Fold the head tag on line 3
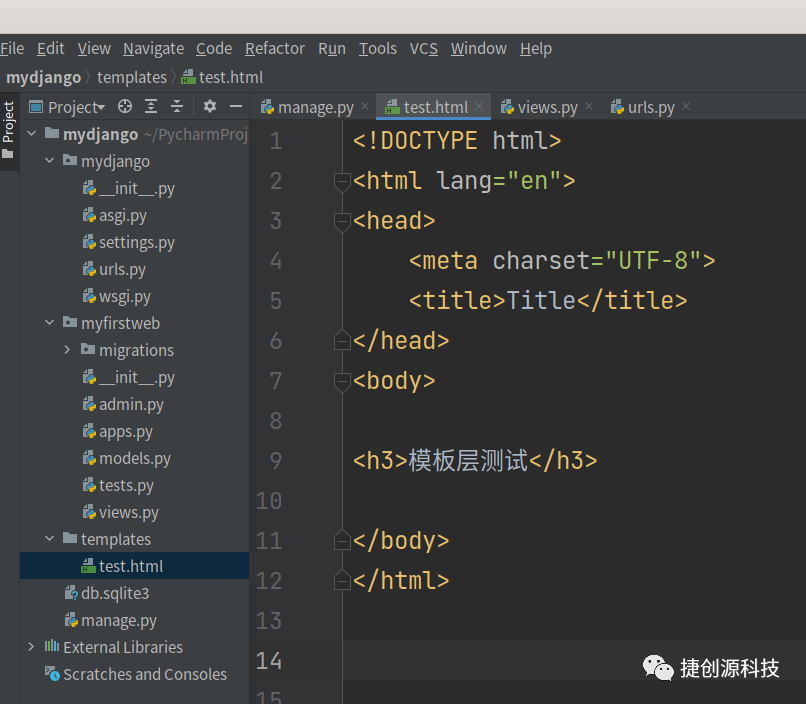 [342, 222]
